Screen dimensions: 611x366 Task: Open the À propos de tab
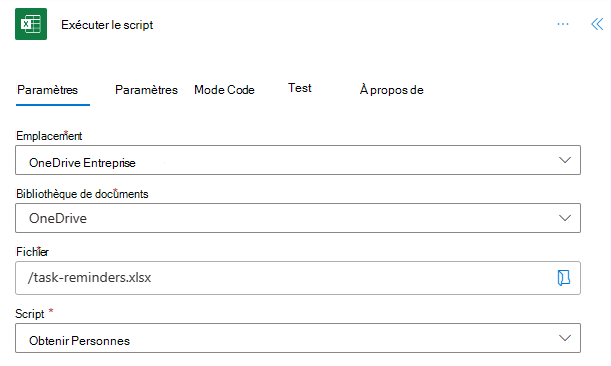tap(392, 90)
